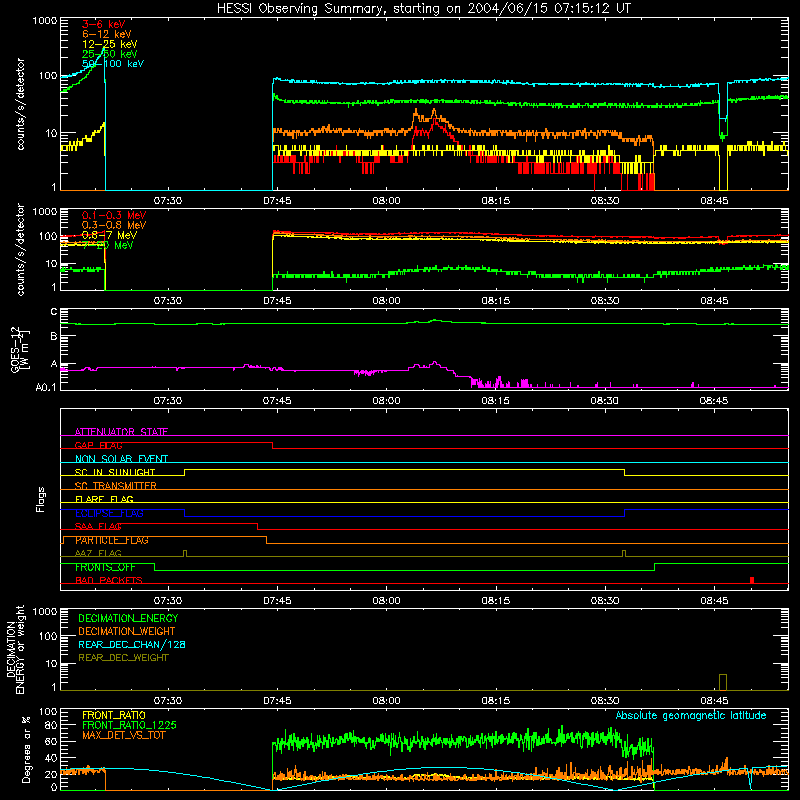The height and width of the screenshot is (800, 800).
Task: Click the 7-20 MeV legend entry
Action: pos(108,245)
